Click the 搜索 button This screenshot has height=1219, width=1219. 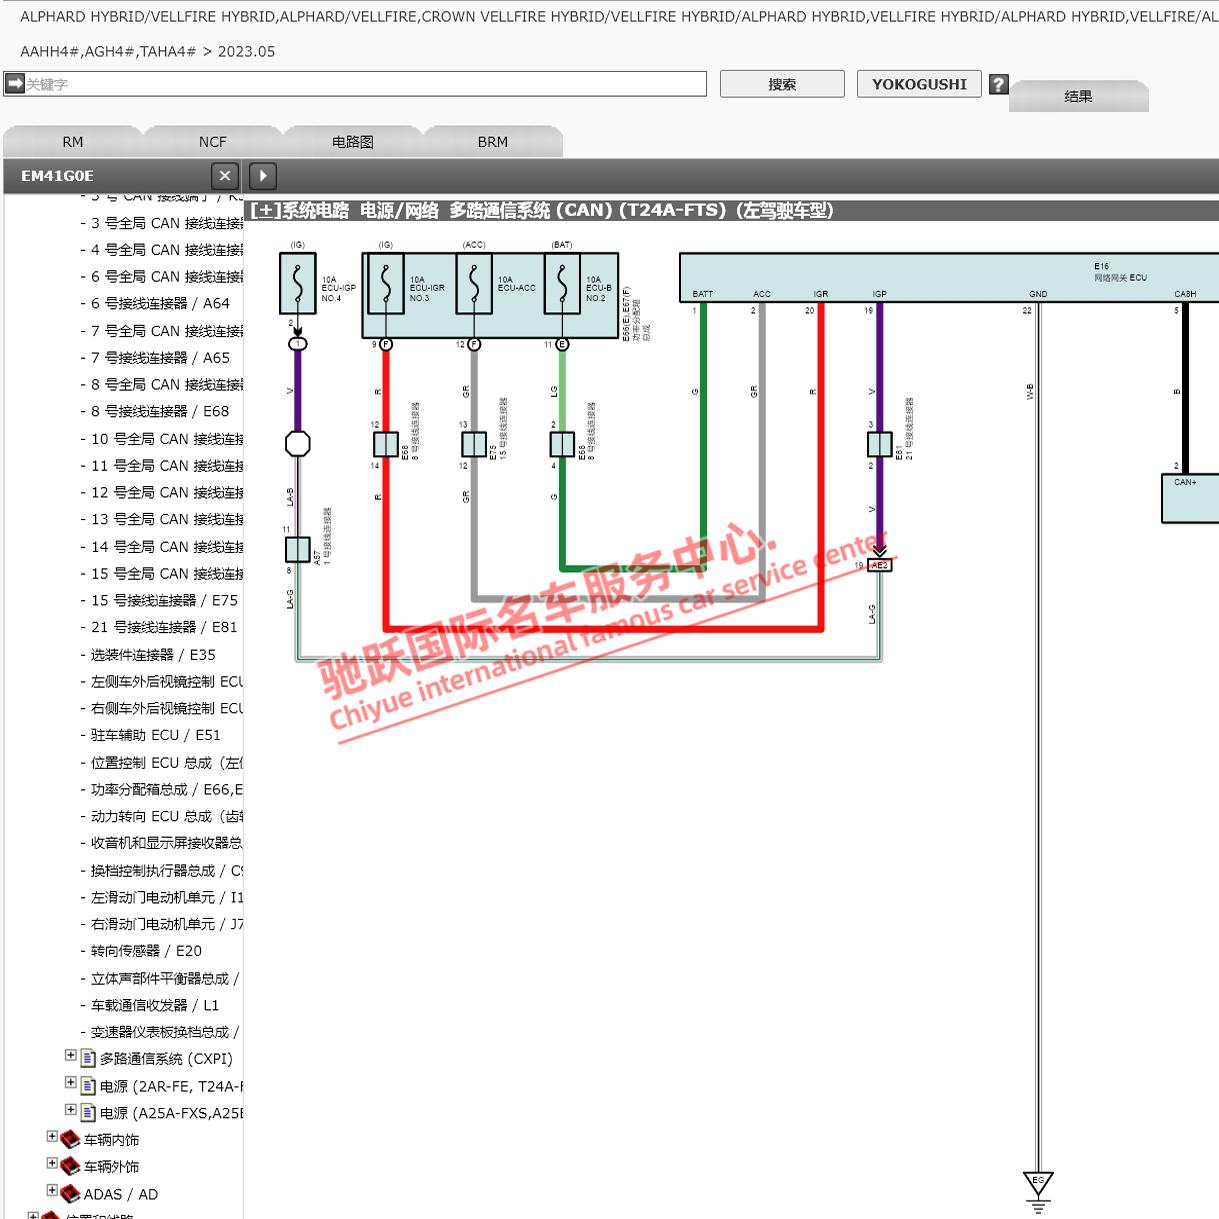tap(782, 84)
